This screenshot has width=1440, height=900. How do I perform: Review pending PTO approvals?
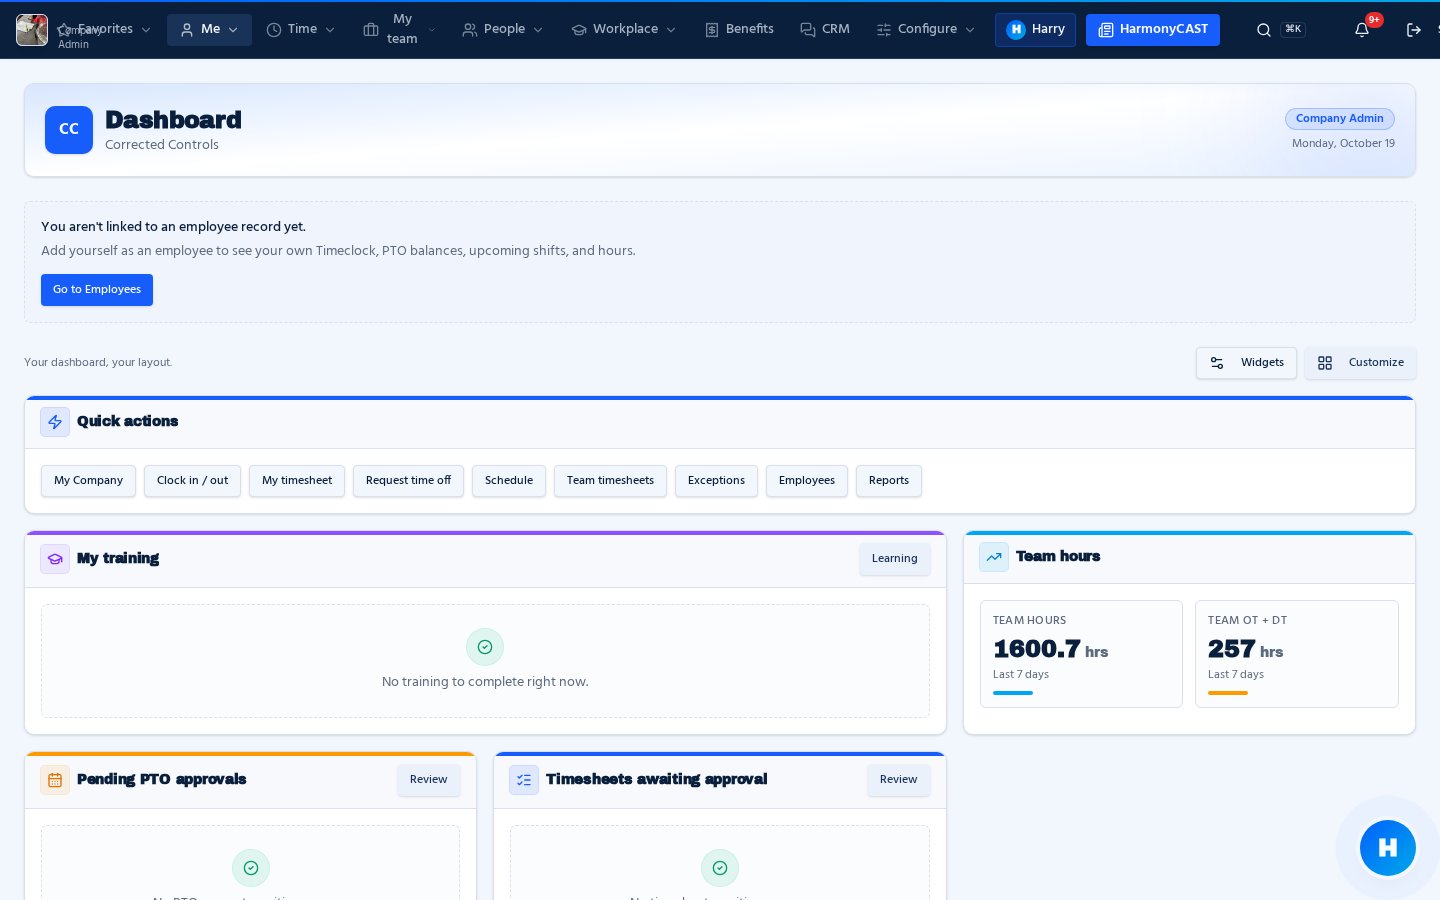[429, 780]
